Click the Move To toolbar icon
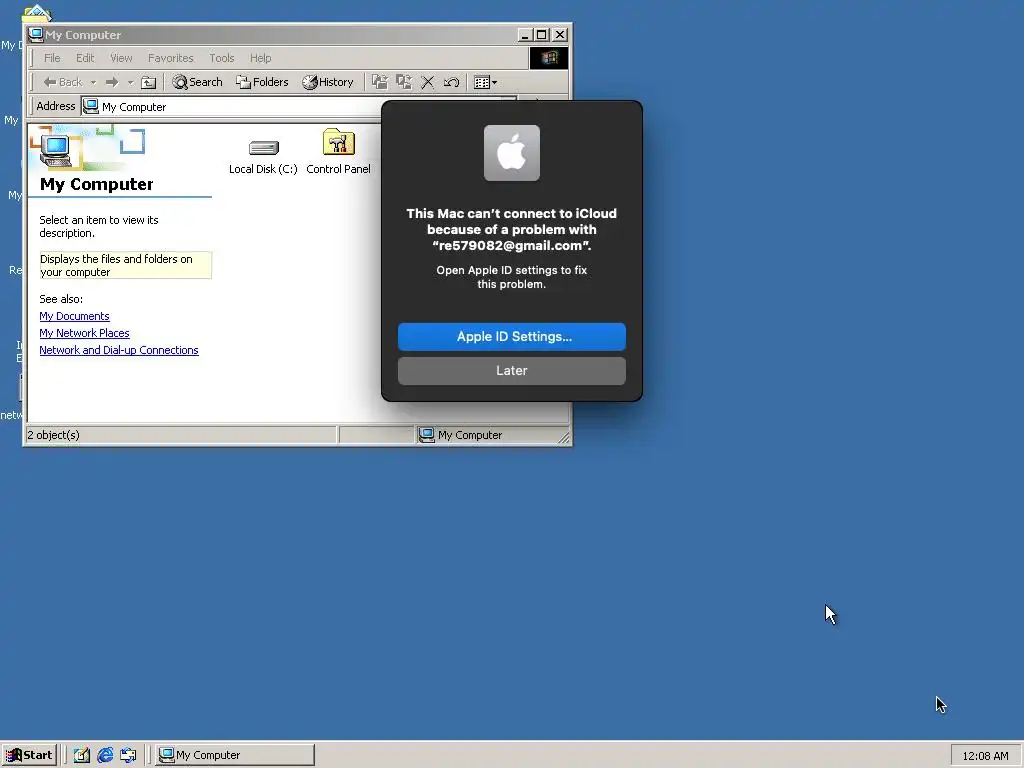 pyautogui.click(x=379, y=82)
